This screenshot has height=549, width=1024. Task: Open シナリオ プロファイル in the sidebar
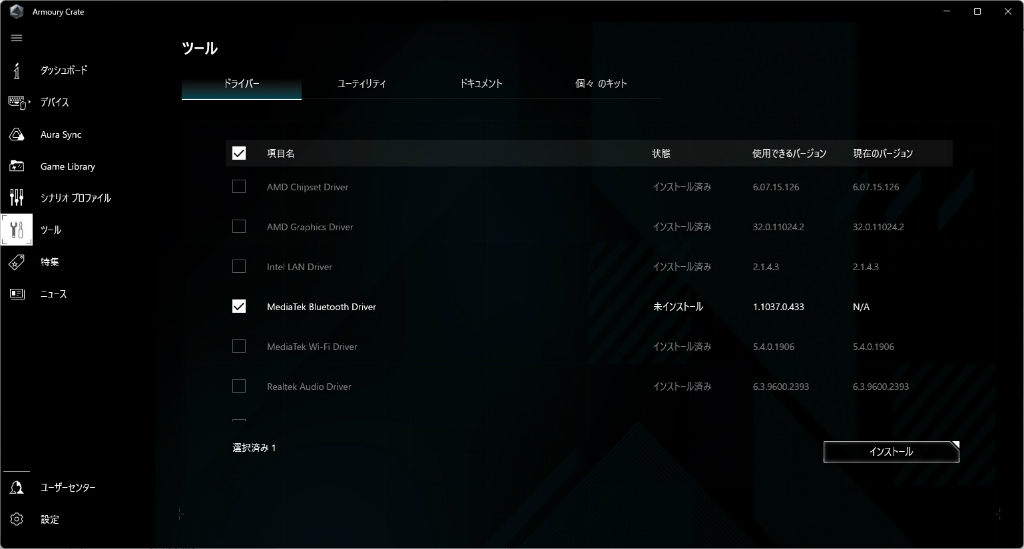[76, 198]
